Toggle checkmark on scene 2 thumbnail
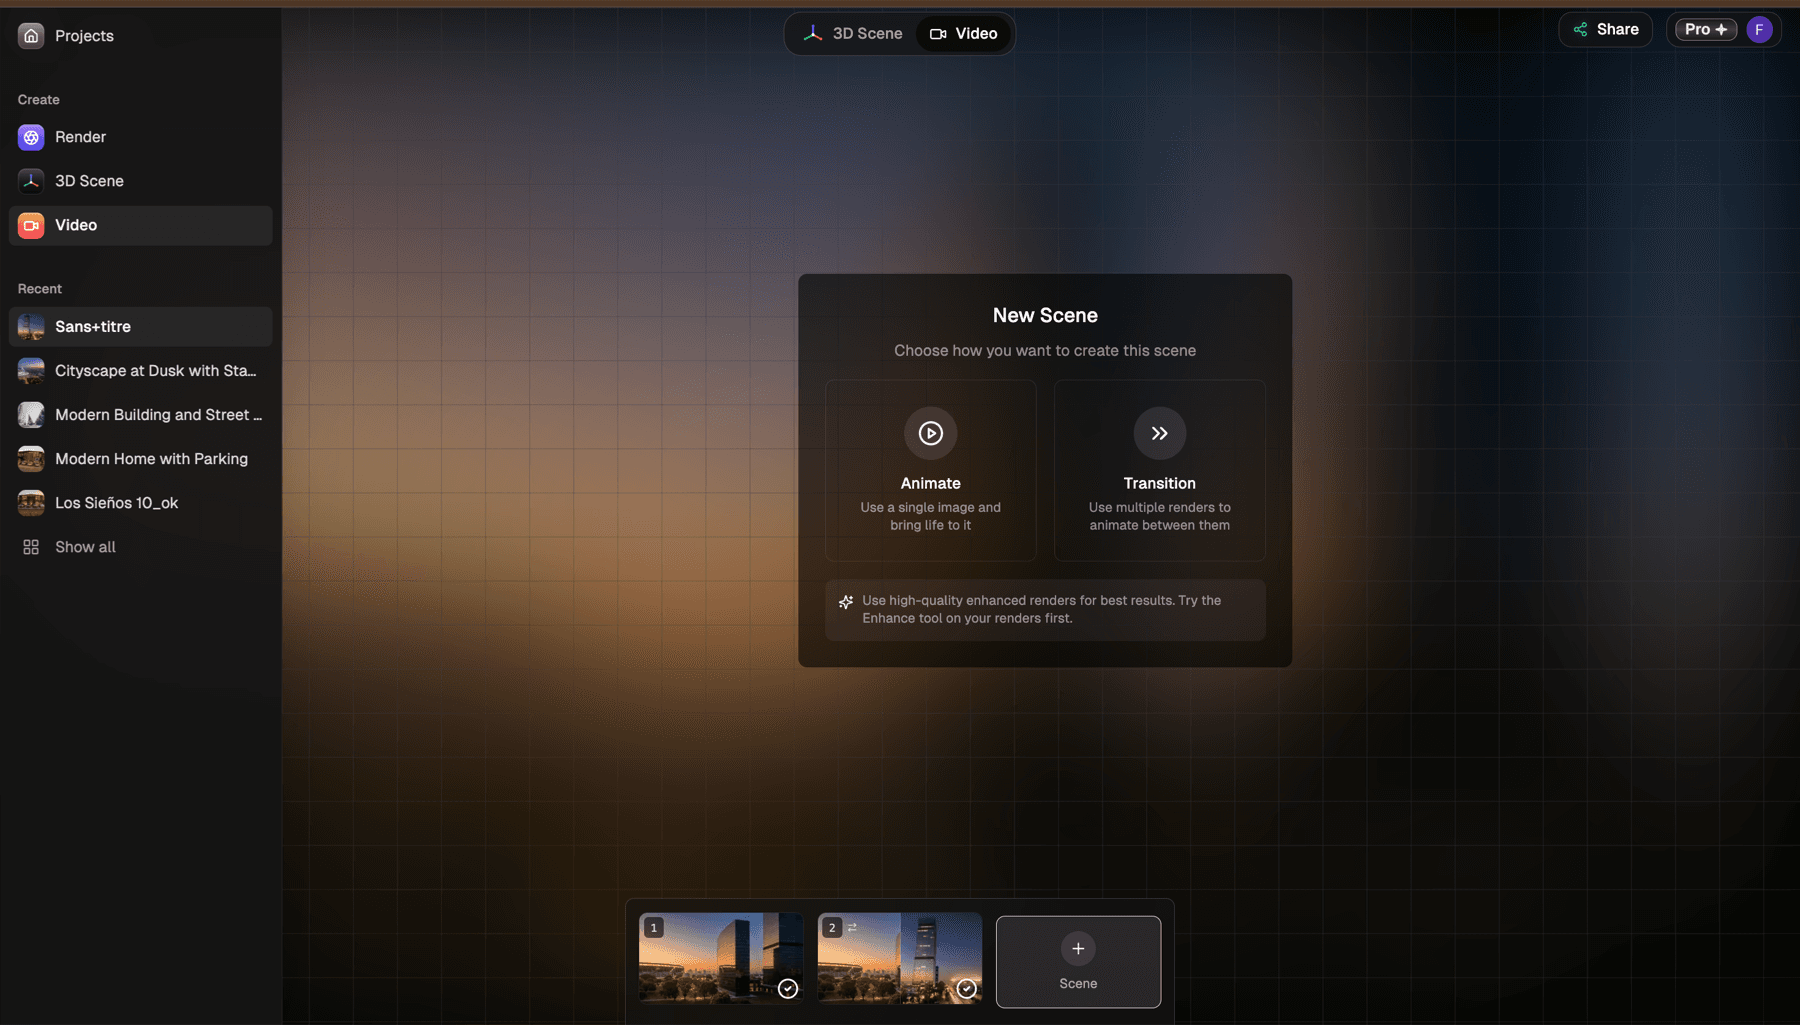 [x=966, y=989]
